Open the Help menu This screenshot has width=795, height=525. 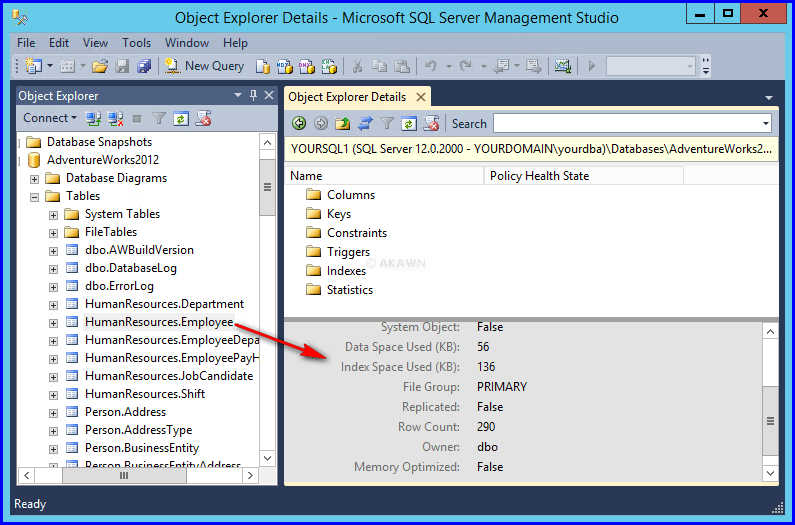pyautogui.click(x=235, y=43)
